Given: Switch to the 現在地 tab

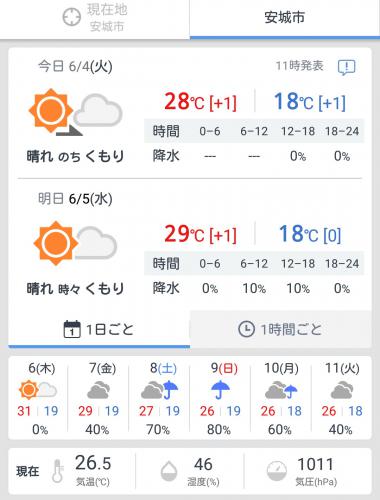Looking at the screenshot, I should (x=95, y=18).
